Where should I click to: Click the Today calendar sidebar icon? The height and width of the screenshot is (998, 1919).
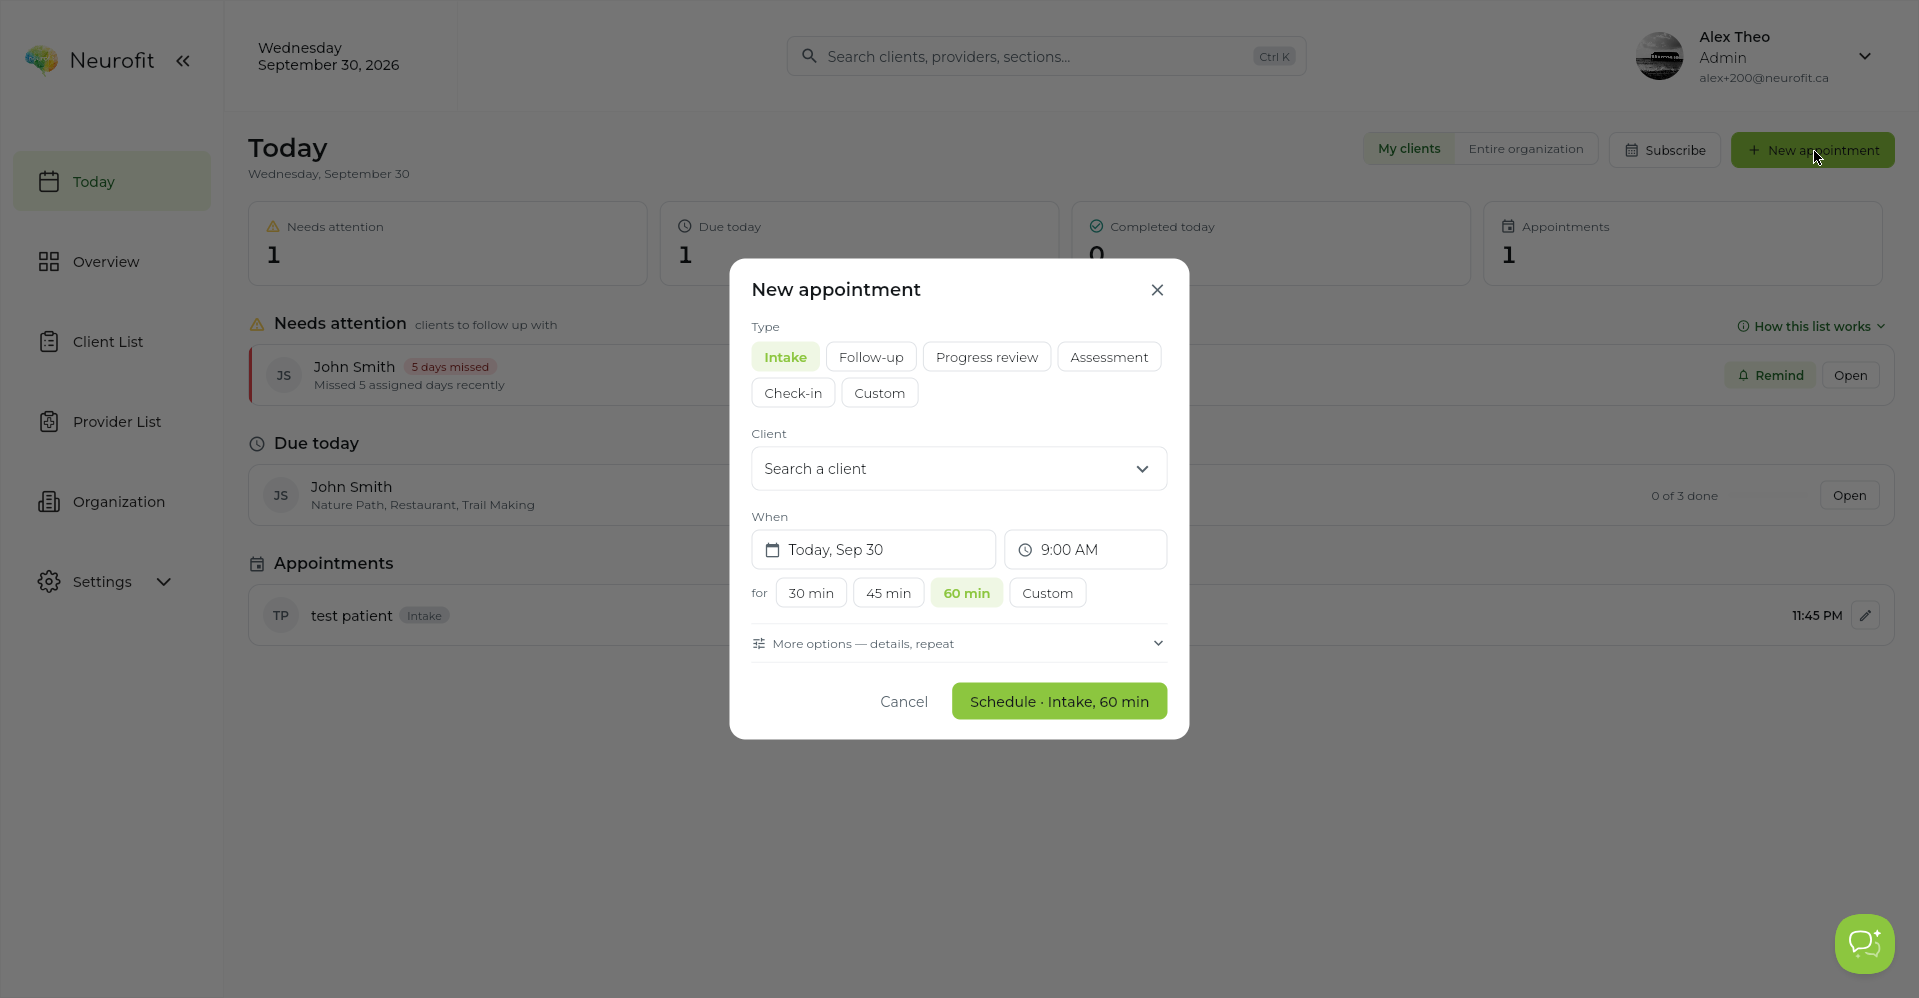coord(49,181)
